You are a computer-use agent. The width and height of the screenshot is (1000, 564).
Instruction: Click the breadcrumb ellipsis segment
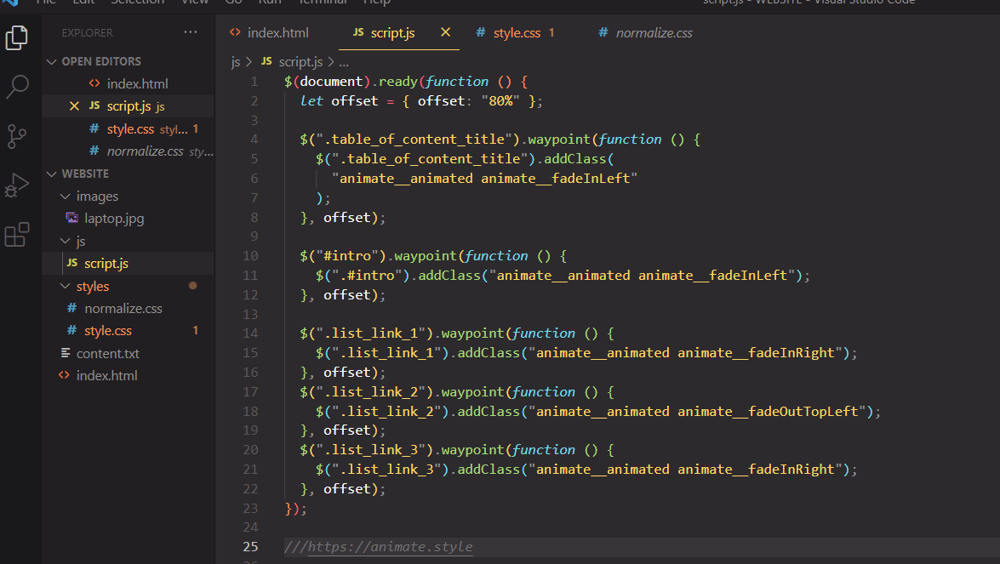344,63
